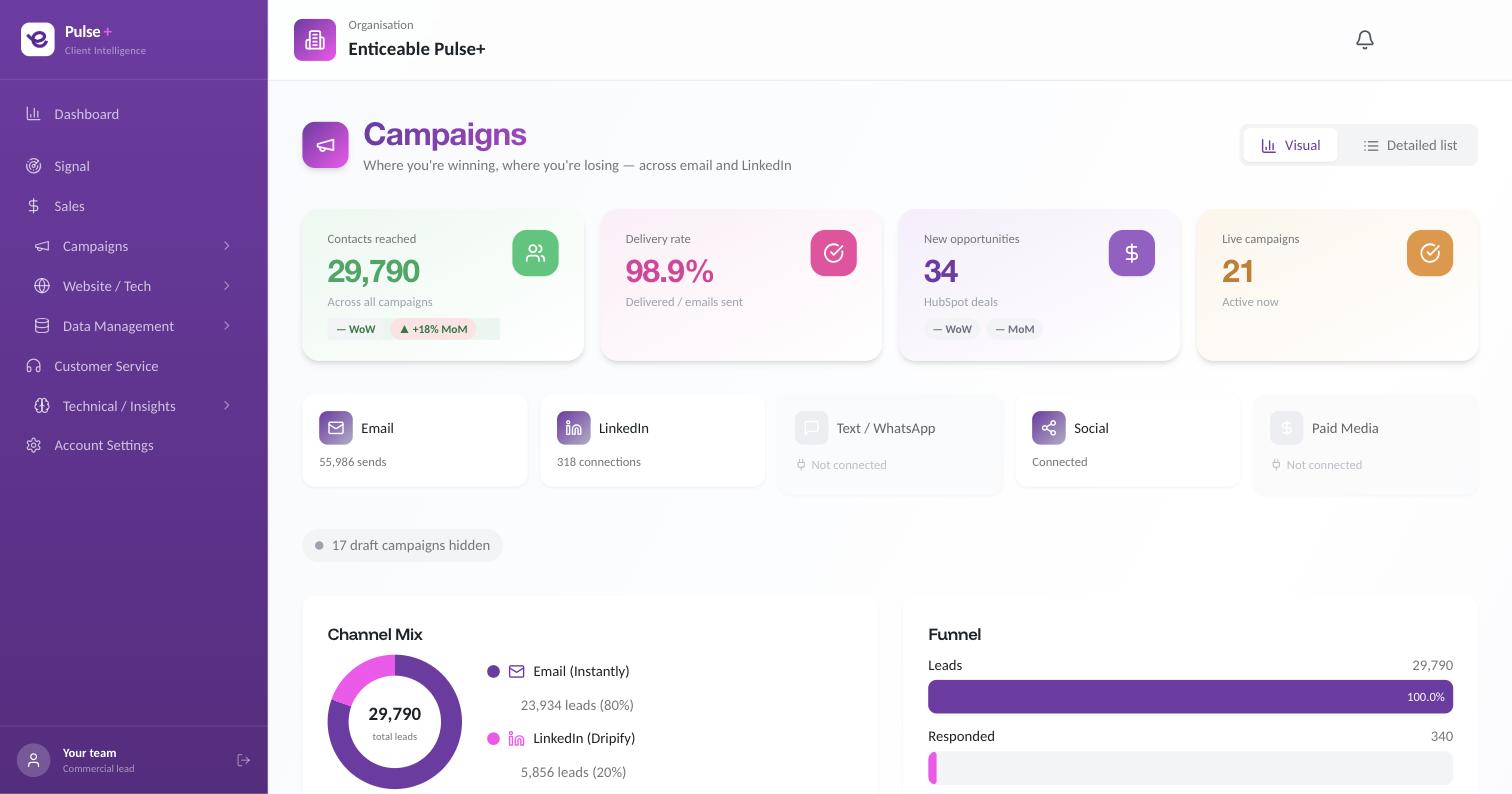The image size is (1512, 794).
Task: Click Not connected under Paid Media
Action: pos(1324,465)
